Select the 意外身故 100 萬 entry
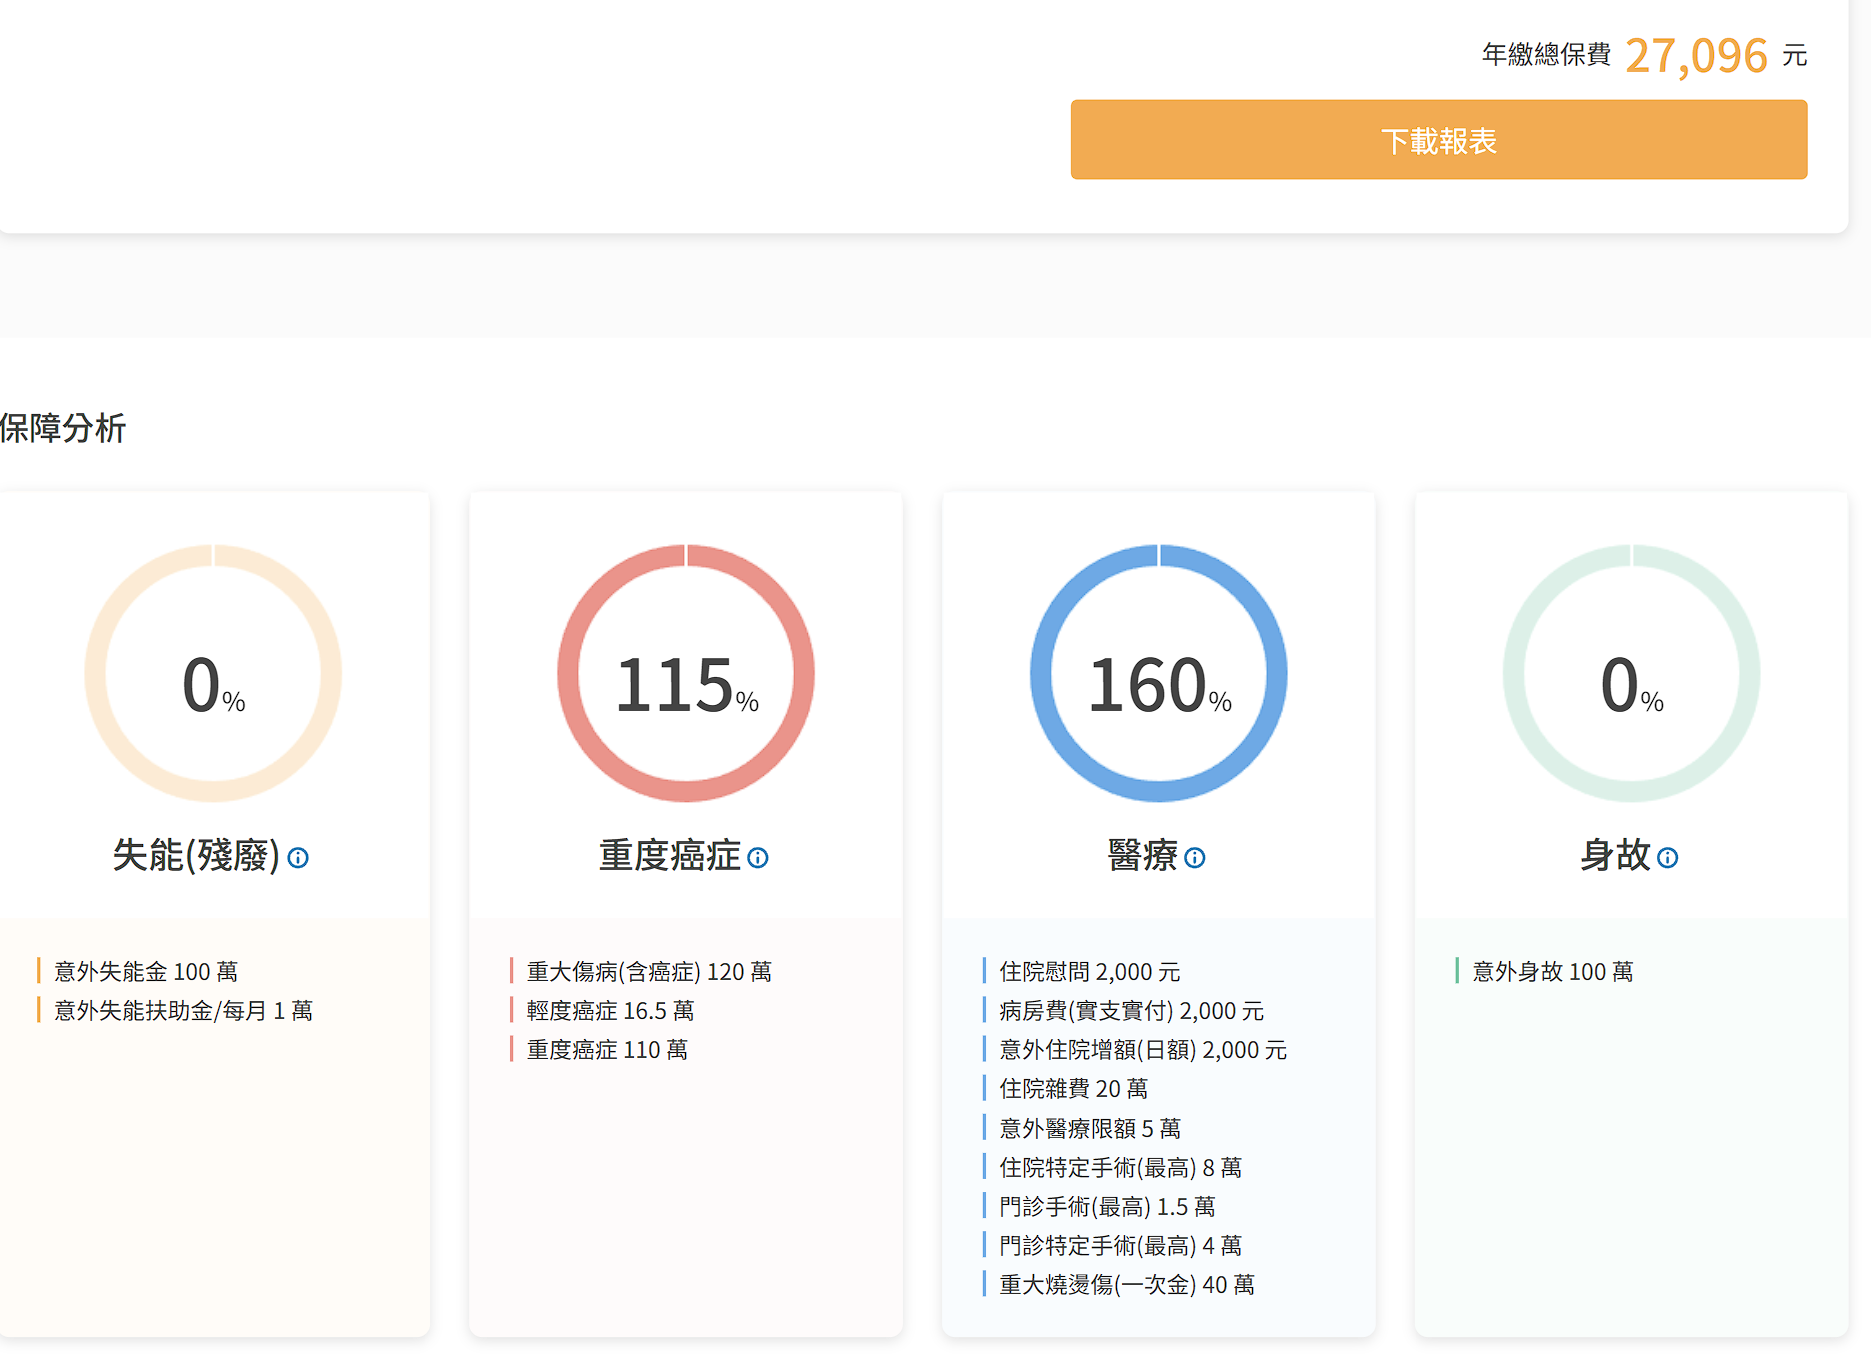The width and height of the screenshot is (1871, 1355). (x=1552, y=971)
